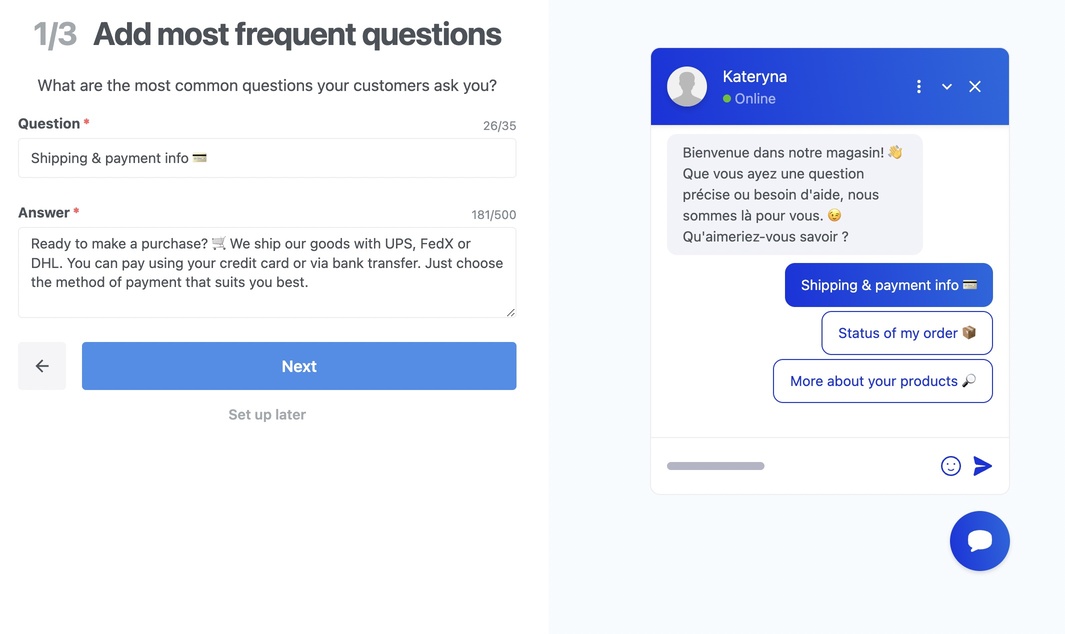Open the chat launcher bubble icon

(979, 540)
